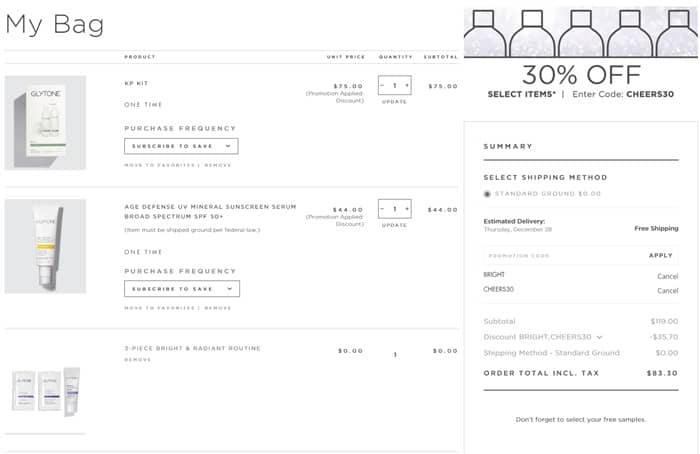Screen dimensions: 700x454
Task: Expand the Discount BRIGHT,CHEERS30 details chevron
Action: tap(599, 337)
